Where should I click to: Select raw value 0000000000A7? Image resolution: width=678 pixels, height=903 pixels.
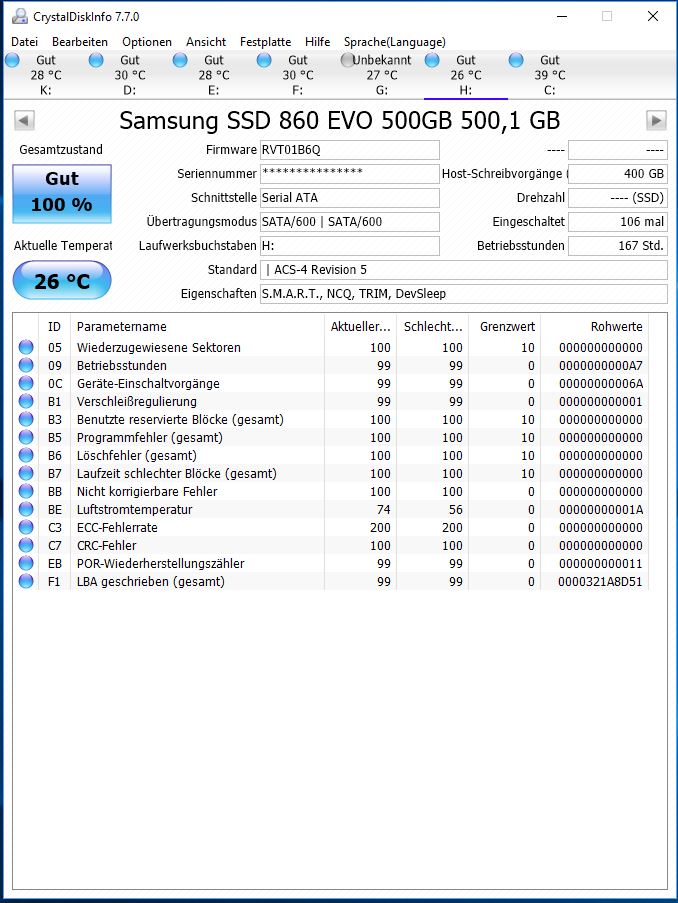click(600, 366)
